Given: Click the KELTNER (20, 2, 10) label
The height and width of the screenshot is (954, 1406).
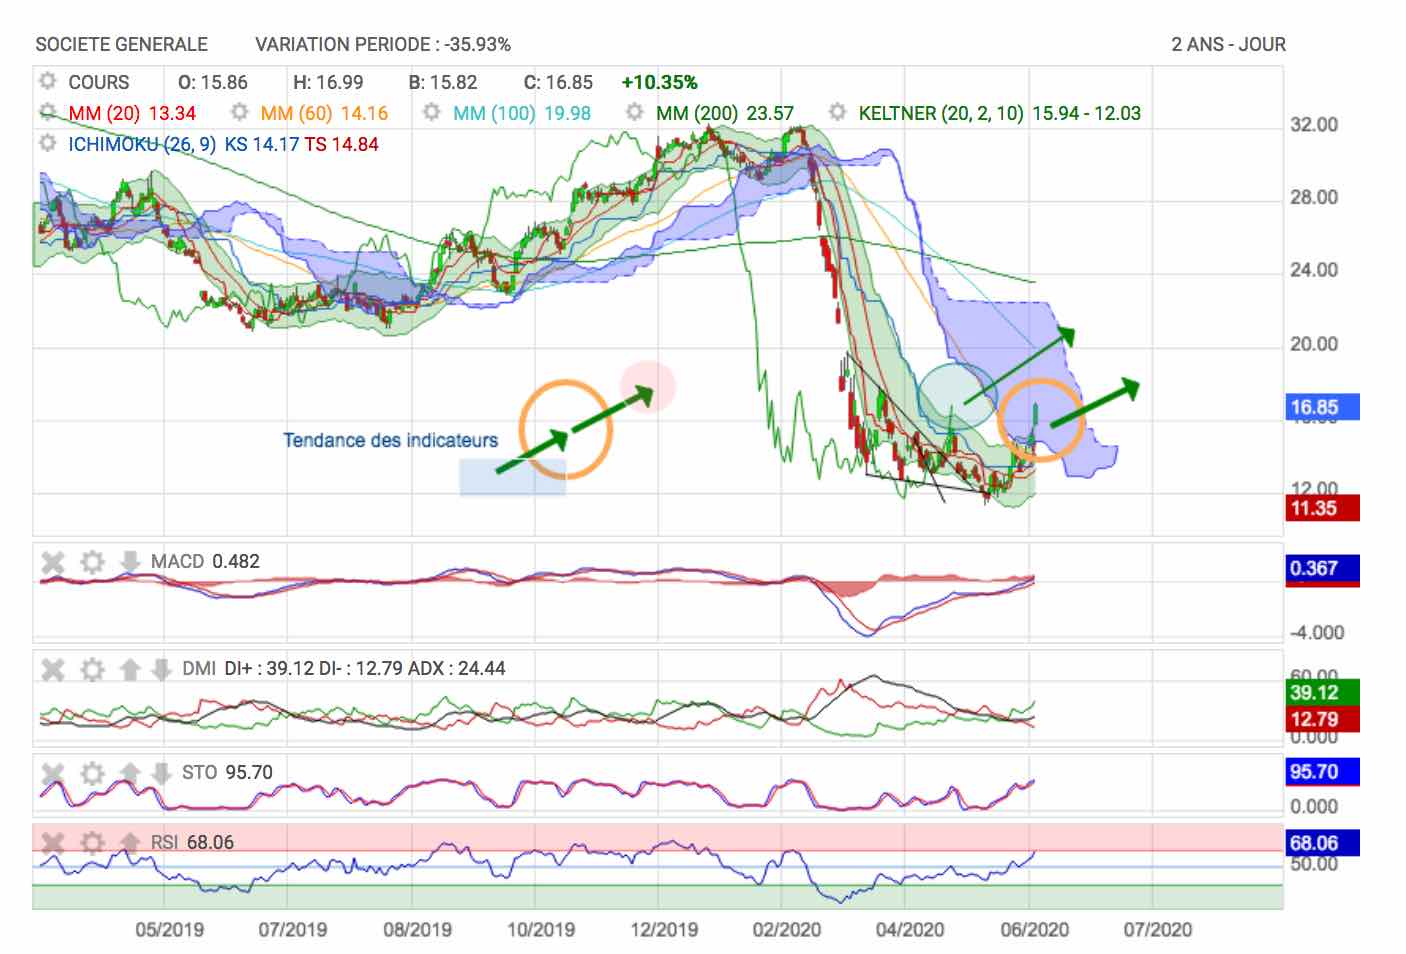Looking at the screenshot, I should [x=941, y=113].
